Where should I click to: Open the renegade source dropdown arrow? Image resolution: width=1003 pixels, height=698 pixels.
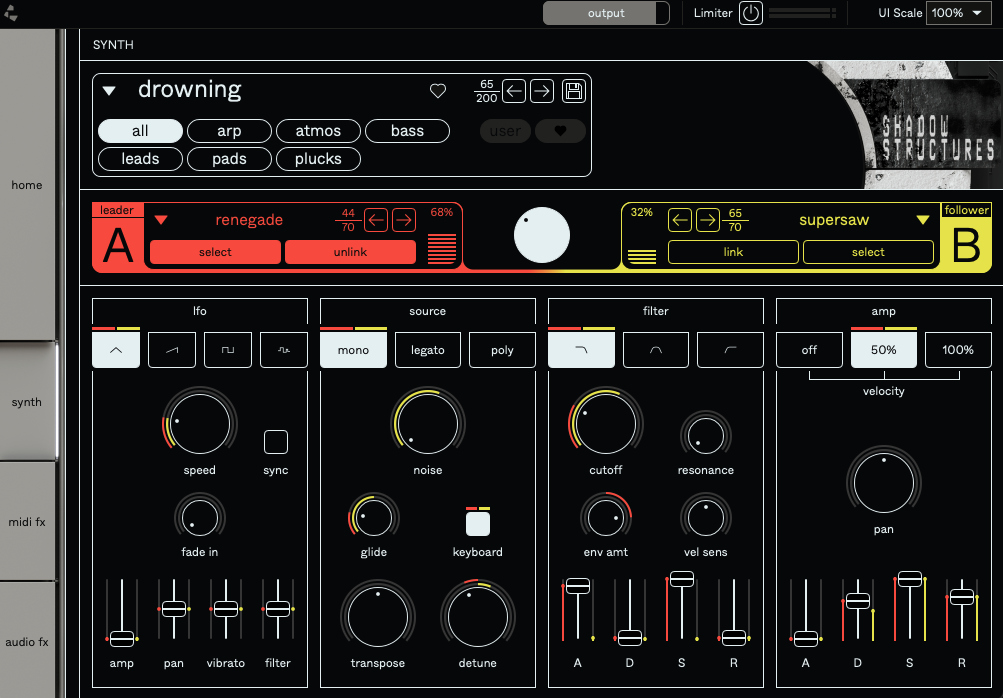[161, 220]
